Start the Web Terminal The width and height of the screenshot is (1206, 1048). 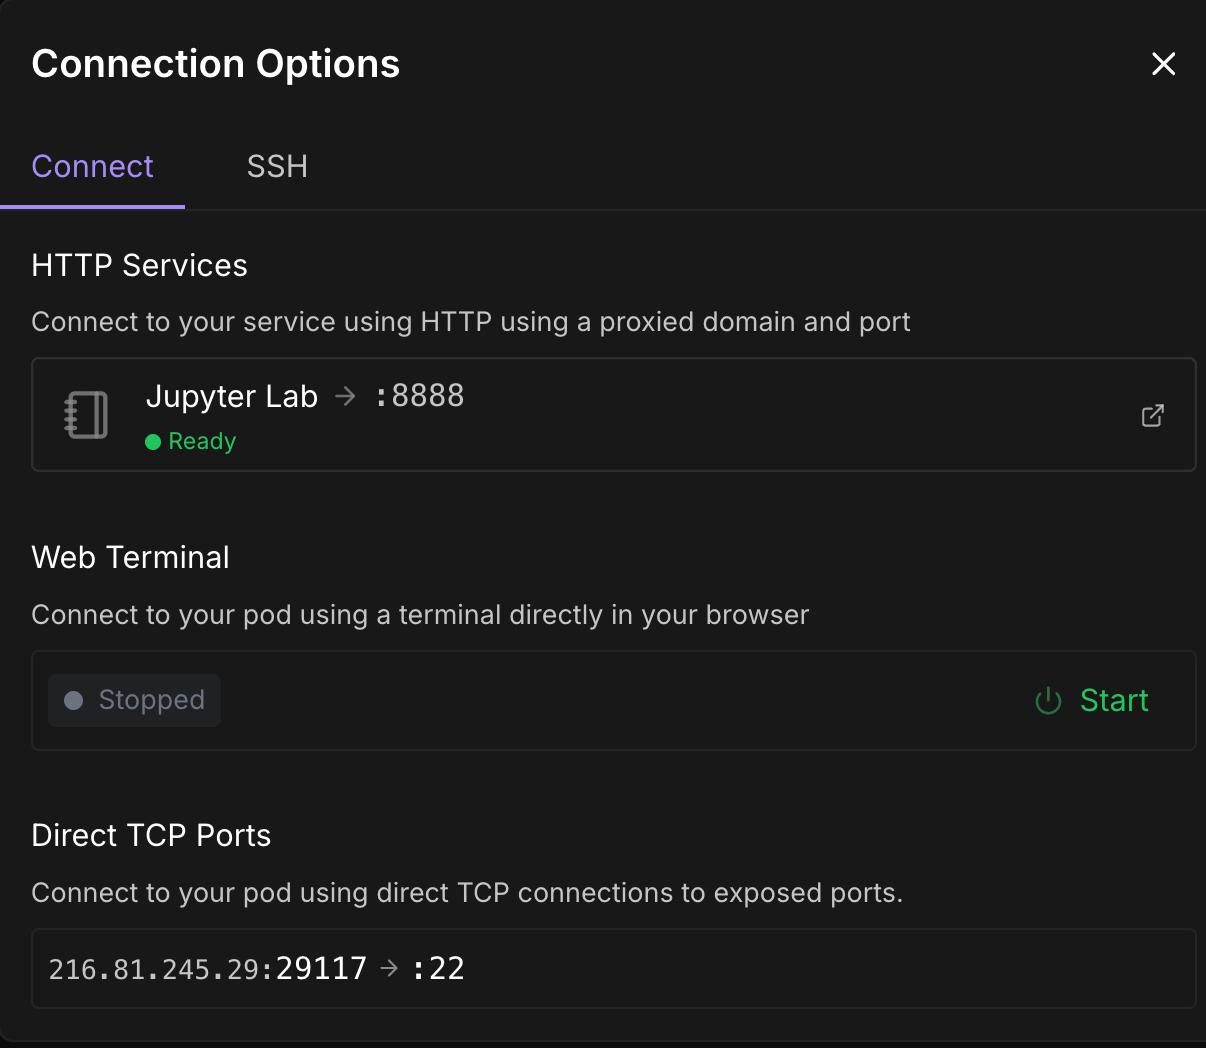click(1113, 700)
